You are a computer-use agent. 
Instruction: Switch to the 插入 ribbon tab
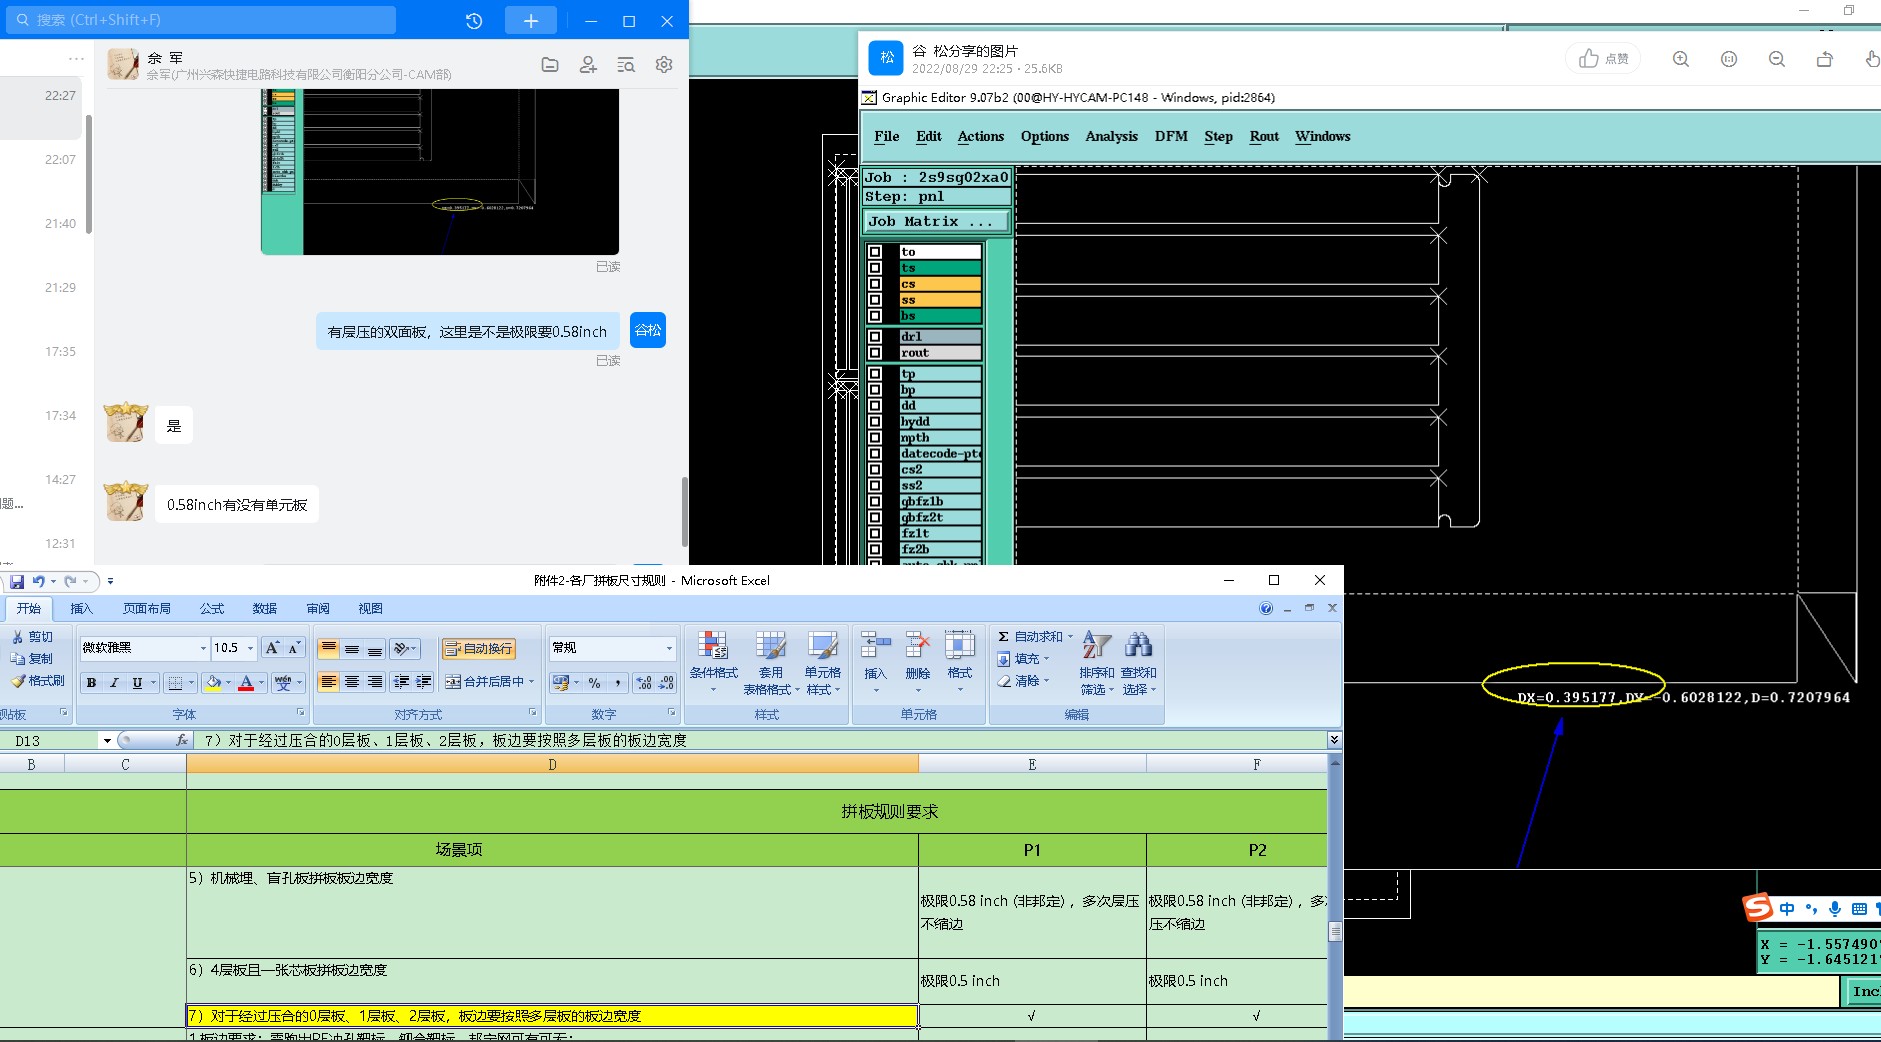[x=81, y=608]
